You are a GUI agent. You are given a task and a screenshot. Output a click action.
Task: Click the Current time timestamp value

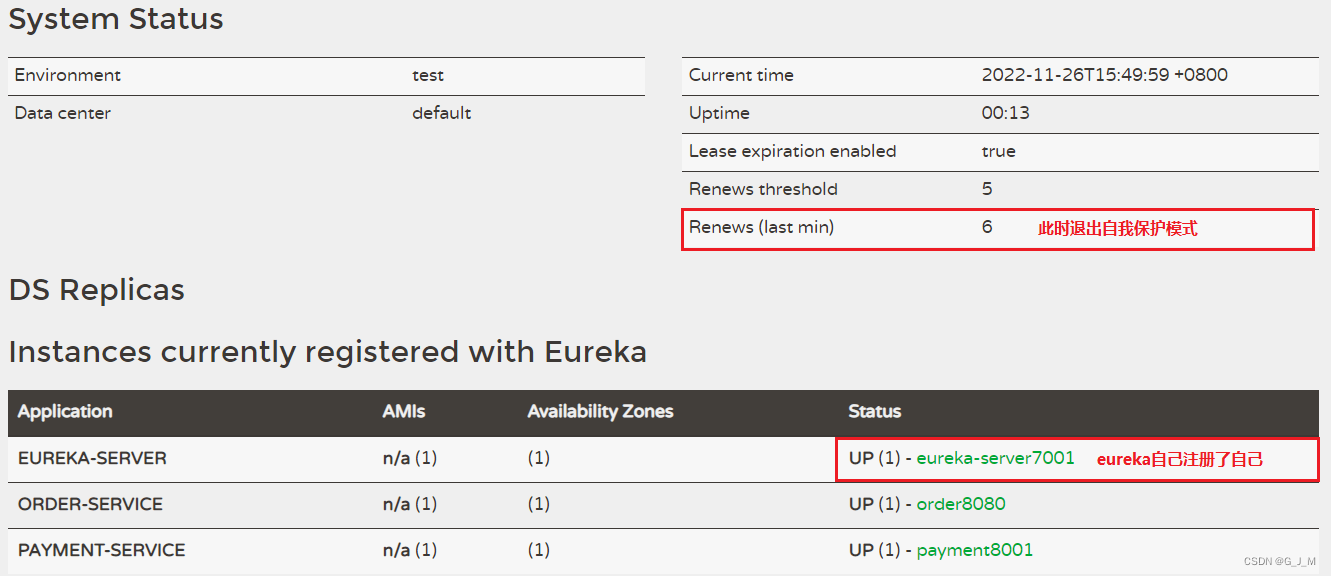(x=1104, y=75)
